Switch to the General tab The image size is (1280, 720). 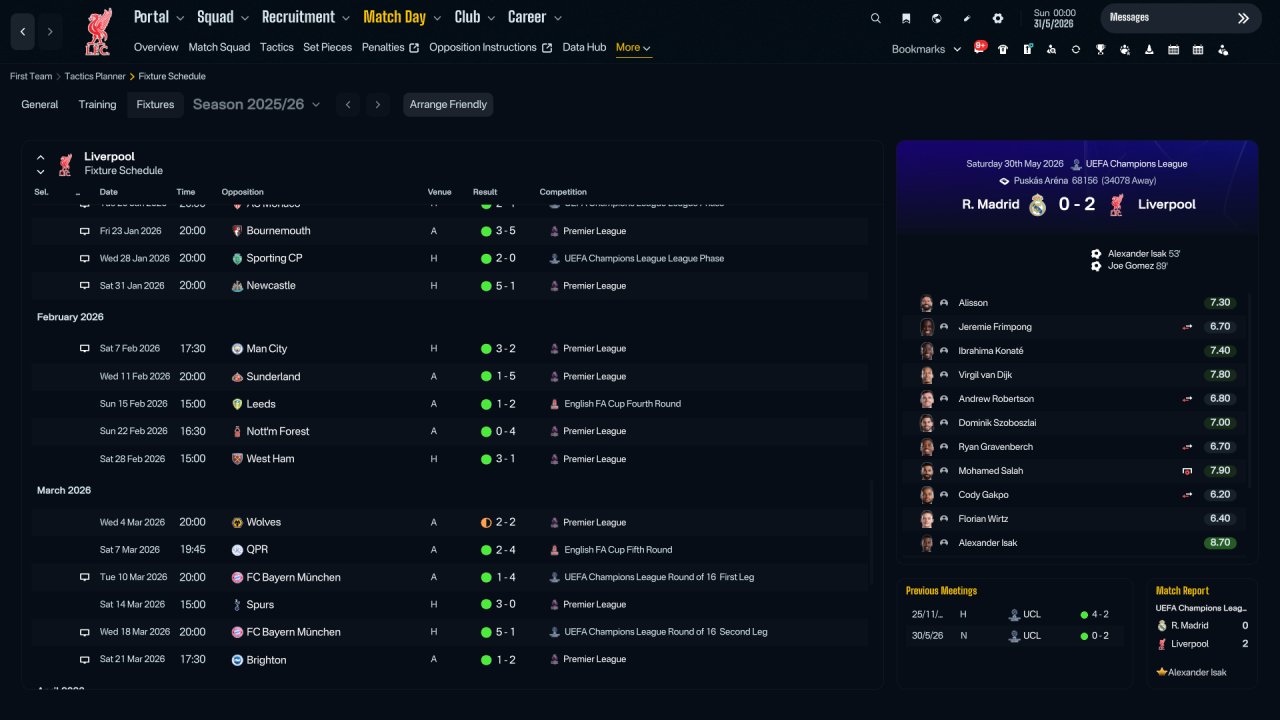click(x=40, y=104)
